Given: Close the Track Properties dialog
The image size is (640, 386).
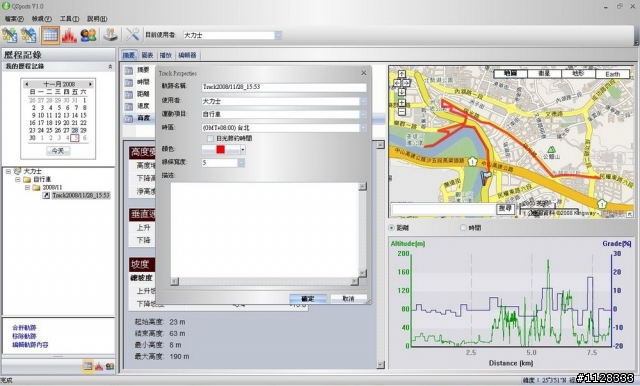Looking at the screenshot, I should [x=364, y=73].
